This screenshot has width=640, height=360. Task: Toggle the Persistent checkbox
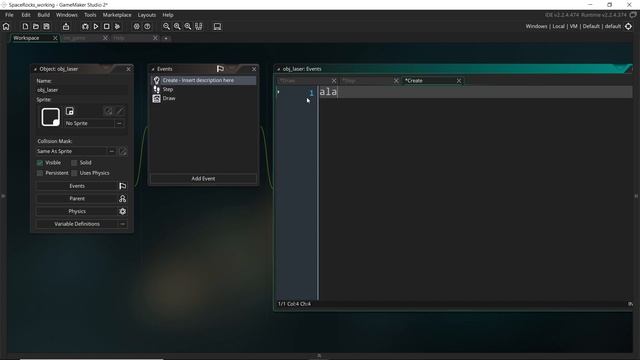pos(40,173)
